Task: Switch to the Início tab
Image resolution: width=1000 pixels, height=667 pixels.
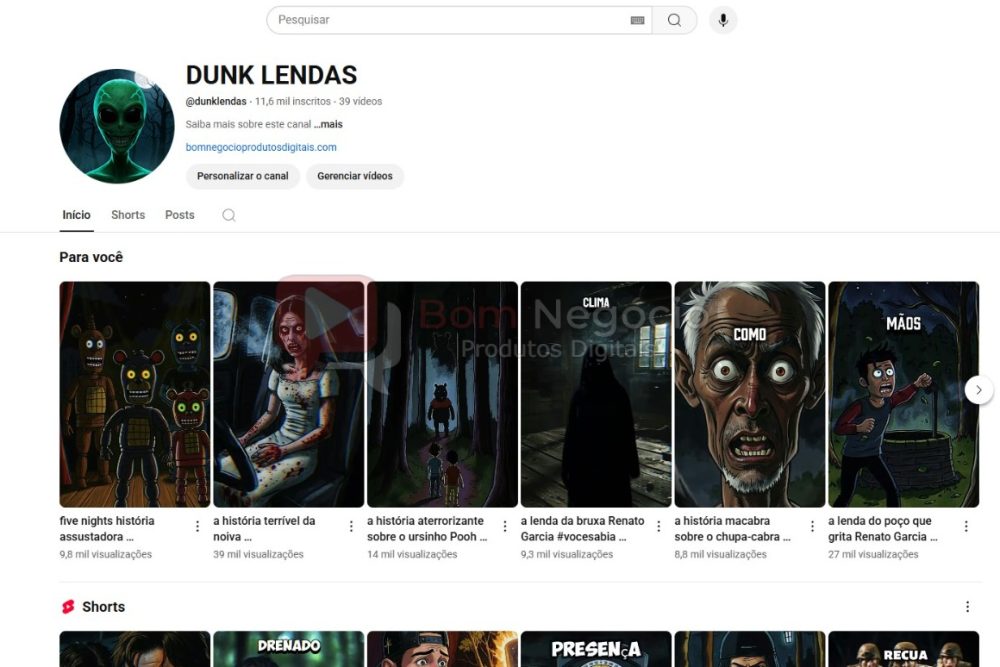Action: click(77, 215)
